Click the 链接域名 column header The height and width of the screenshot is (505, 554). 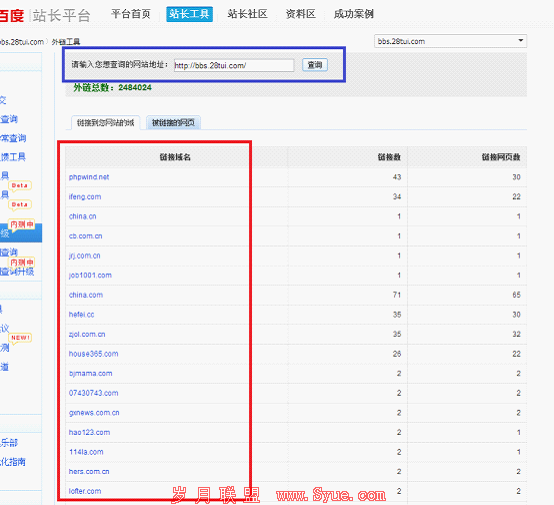(175, 157)
